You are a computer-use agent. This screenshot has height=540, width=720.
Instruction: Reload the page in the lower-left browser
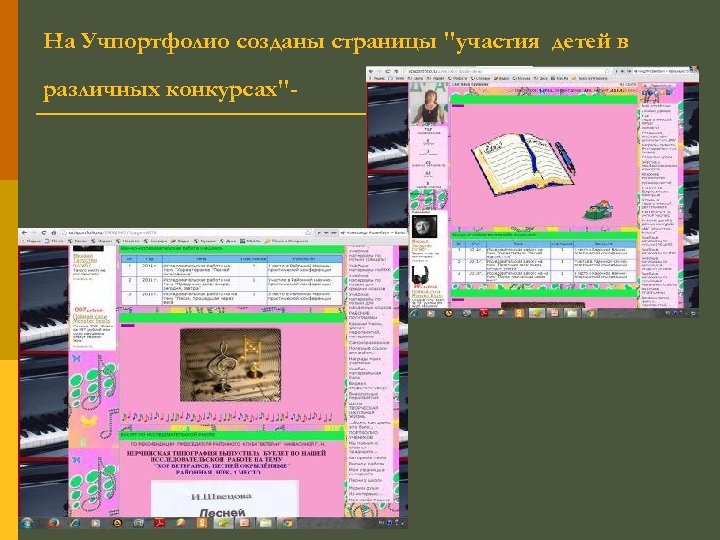point(44,233)
